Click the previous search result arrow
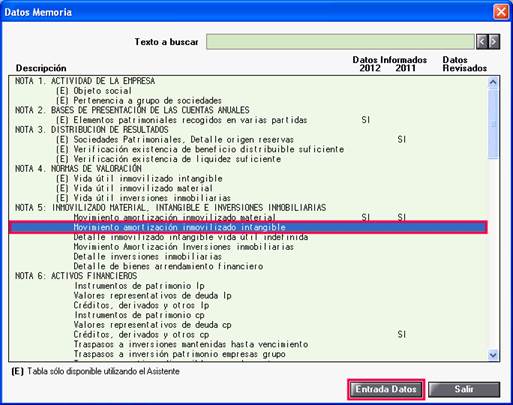 click(x=482, y=42)
